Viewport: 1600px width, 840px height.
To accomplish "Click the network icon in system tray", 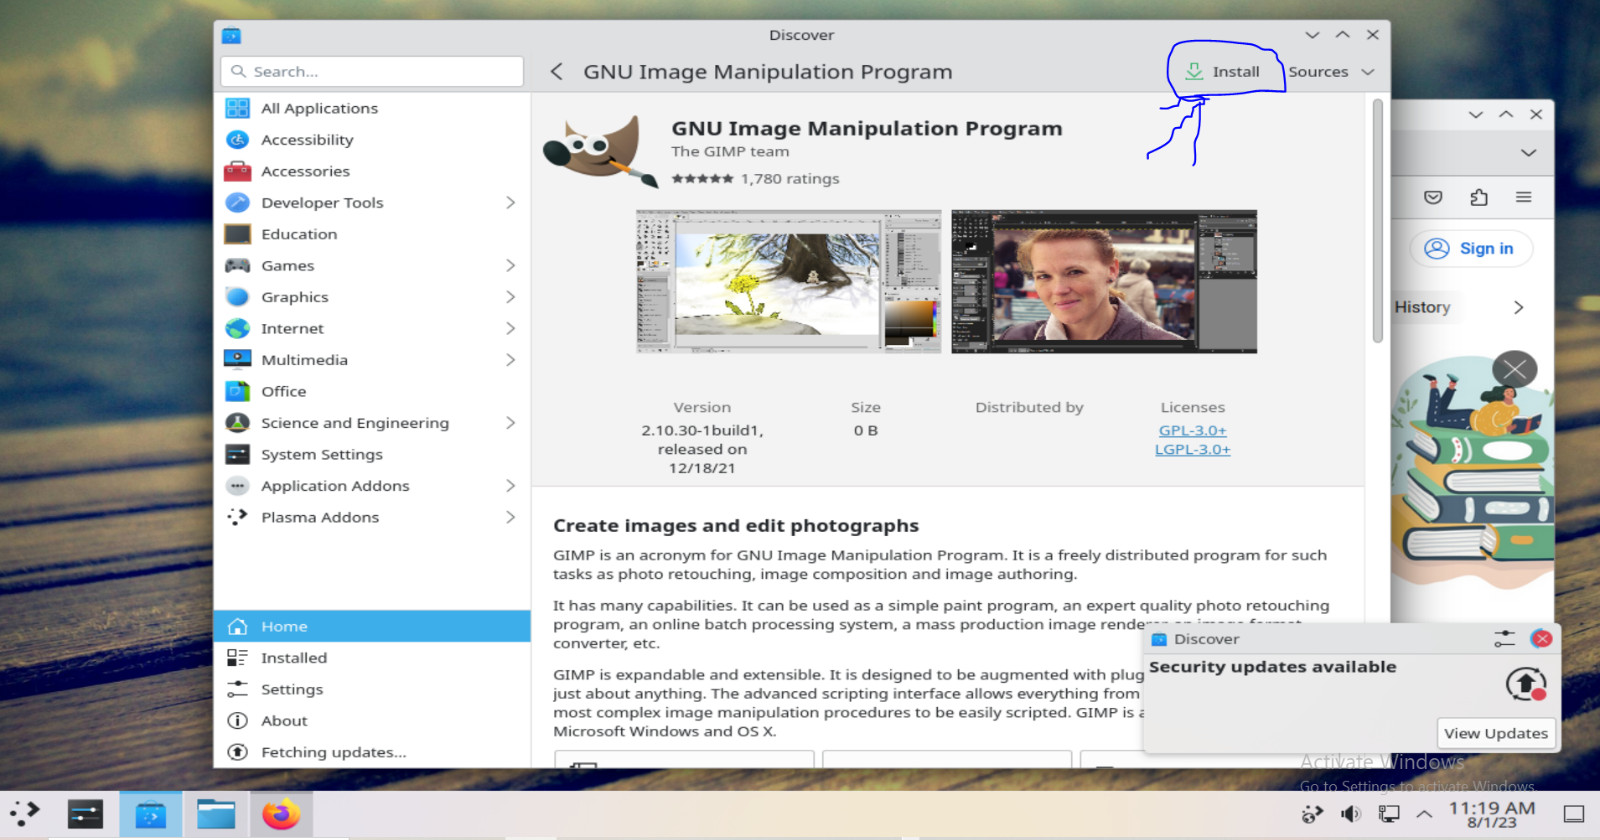I will 1389,814.
